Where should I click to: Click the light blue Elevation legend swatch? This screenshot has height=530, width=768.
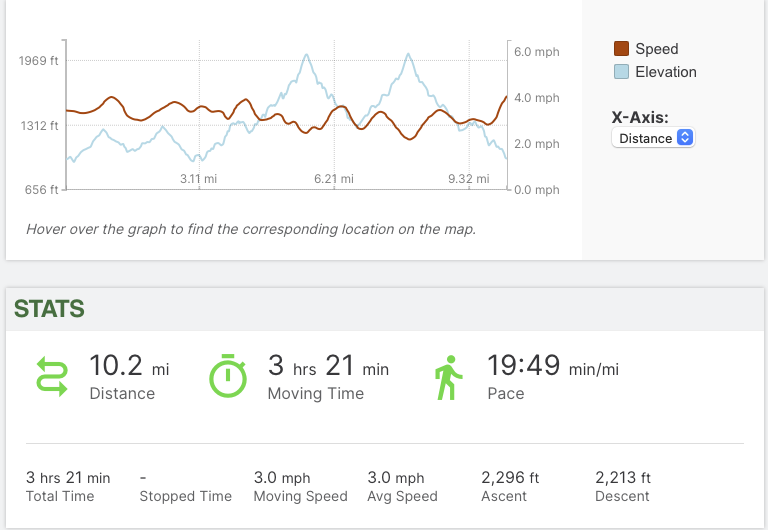621,72
